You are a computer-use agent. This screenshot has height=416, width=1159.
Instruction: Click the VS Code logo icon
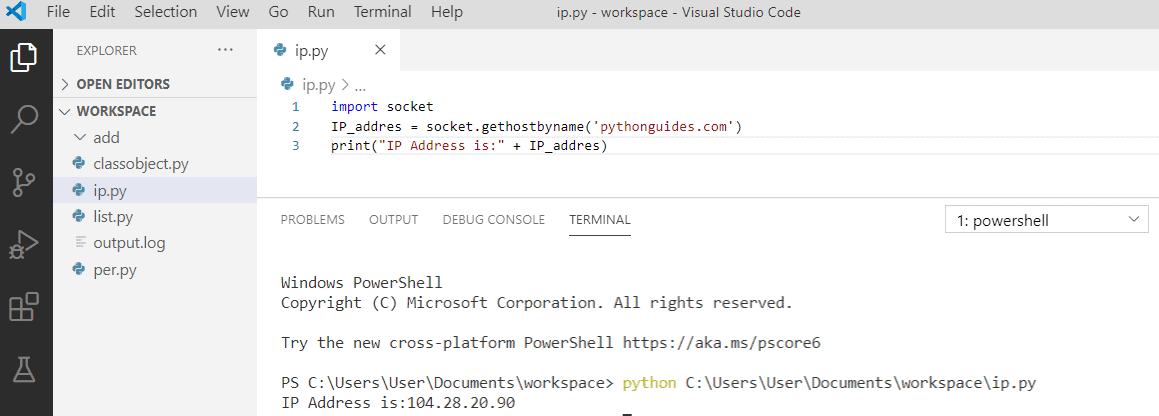[x=16, y=12]
